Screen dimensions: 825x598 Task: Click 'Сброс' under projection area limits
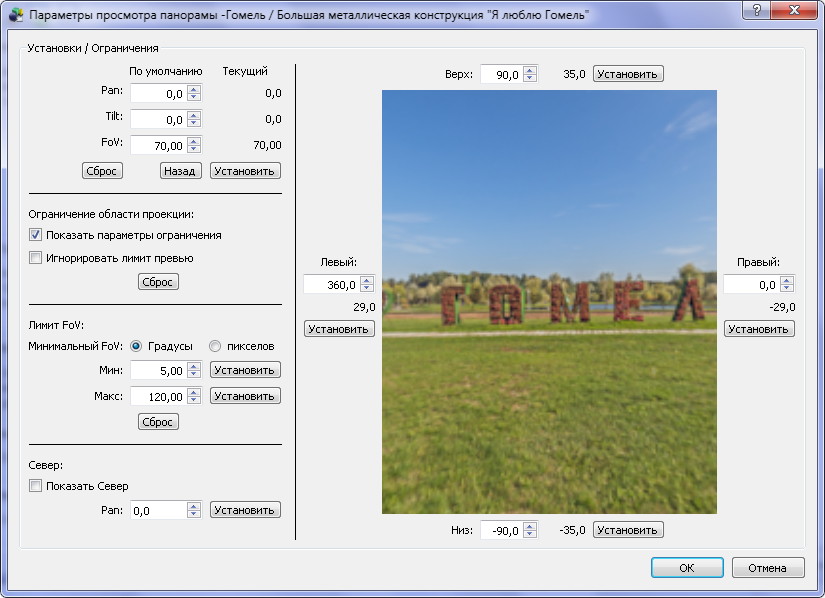tap(158, 282)
